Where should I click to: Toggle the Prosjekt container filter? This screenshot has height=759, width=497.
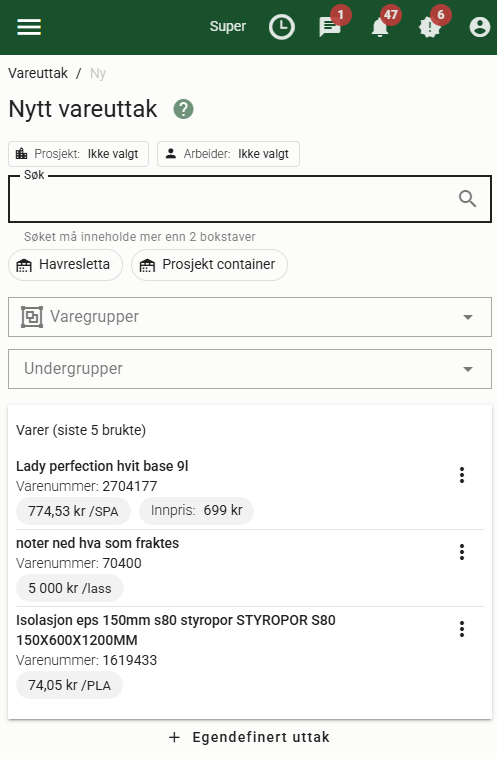click(x=210, y=265)
